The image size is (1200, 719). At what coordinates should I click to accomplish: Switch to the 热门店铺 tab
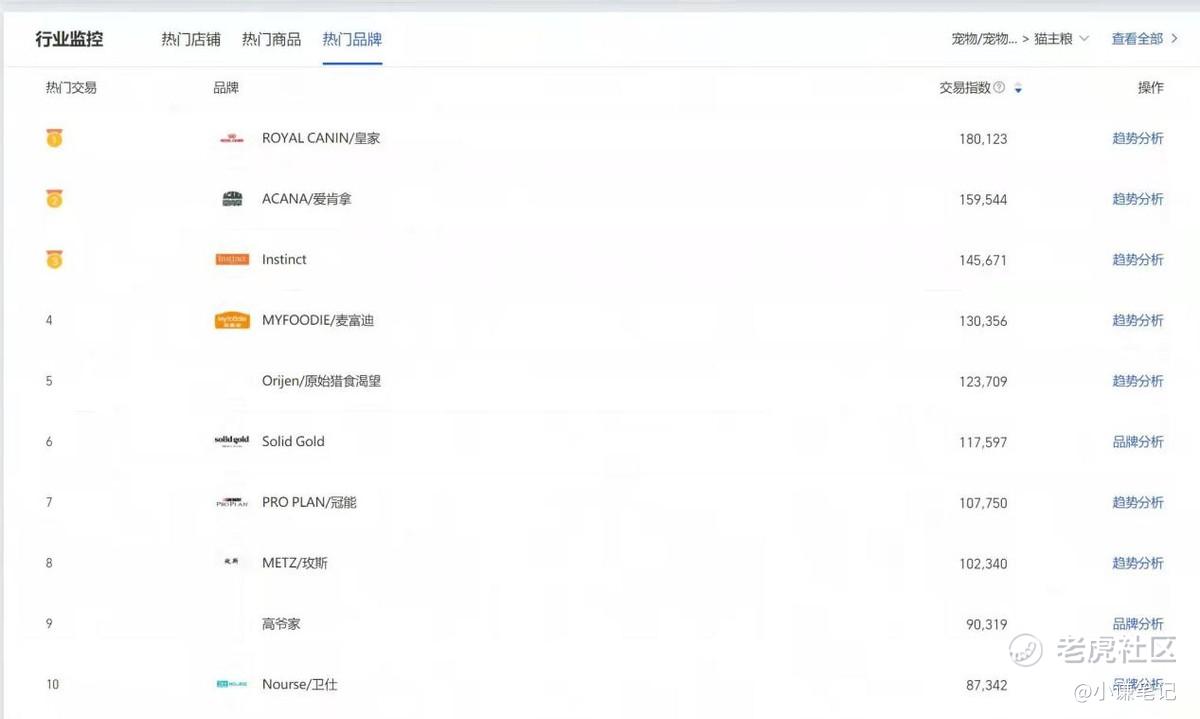click(191, 40)
